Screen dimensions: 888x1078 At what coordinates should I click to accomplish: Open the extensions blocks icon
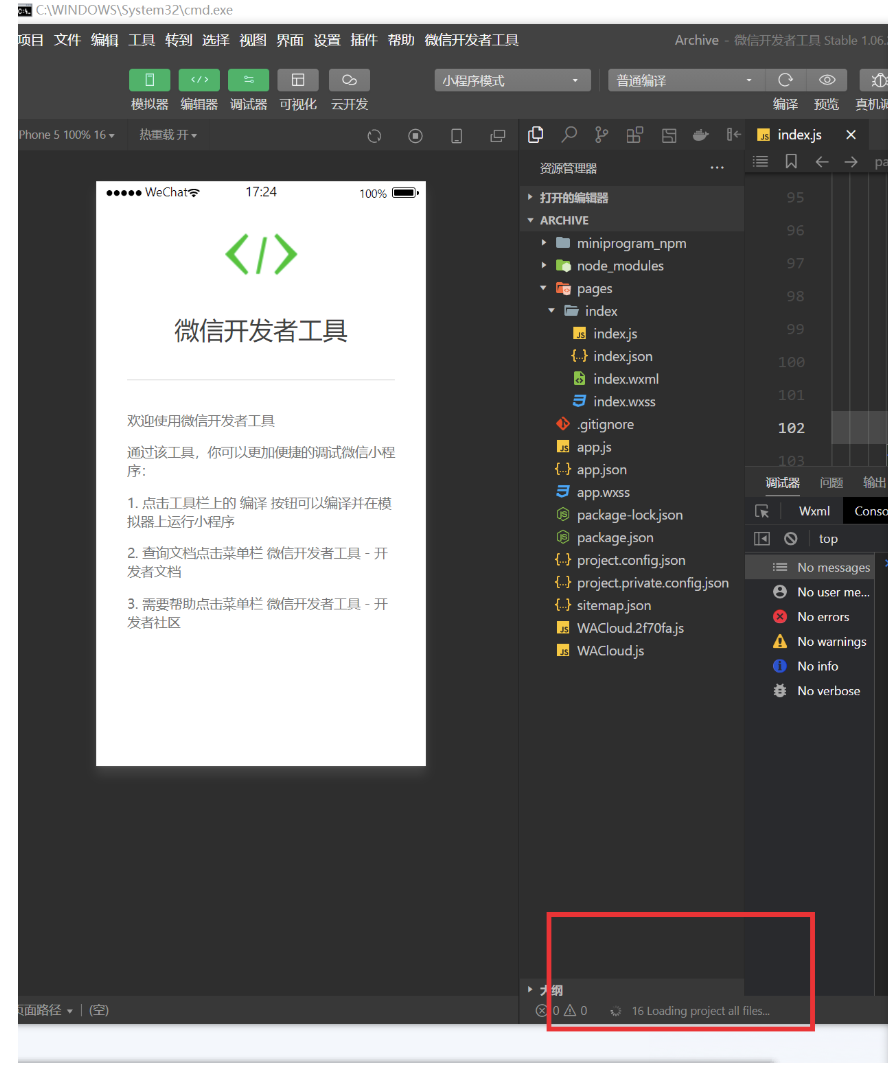coord(634,135)
